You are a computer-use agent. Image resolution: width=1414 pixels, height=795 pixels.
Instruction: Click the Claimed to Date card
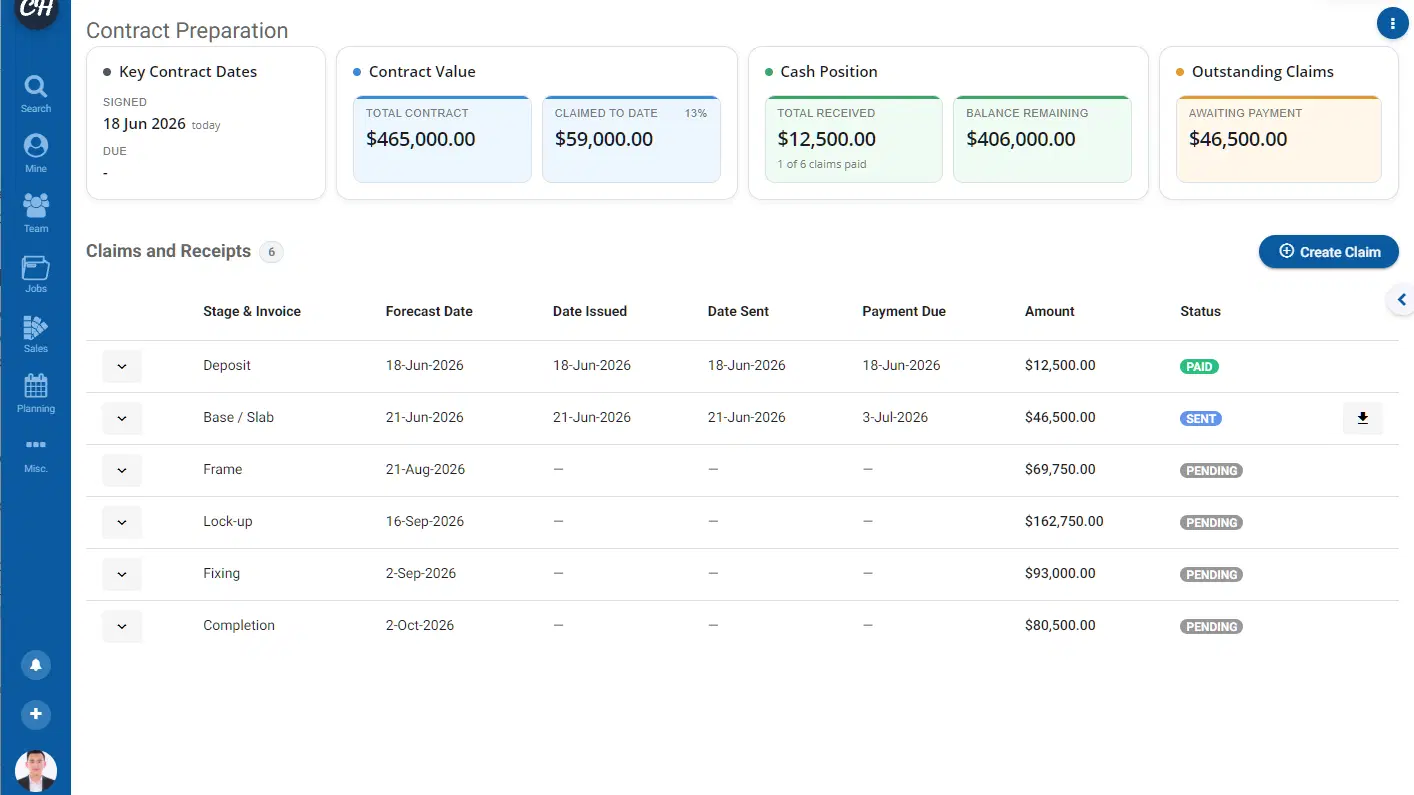click(x=631, y=139)
